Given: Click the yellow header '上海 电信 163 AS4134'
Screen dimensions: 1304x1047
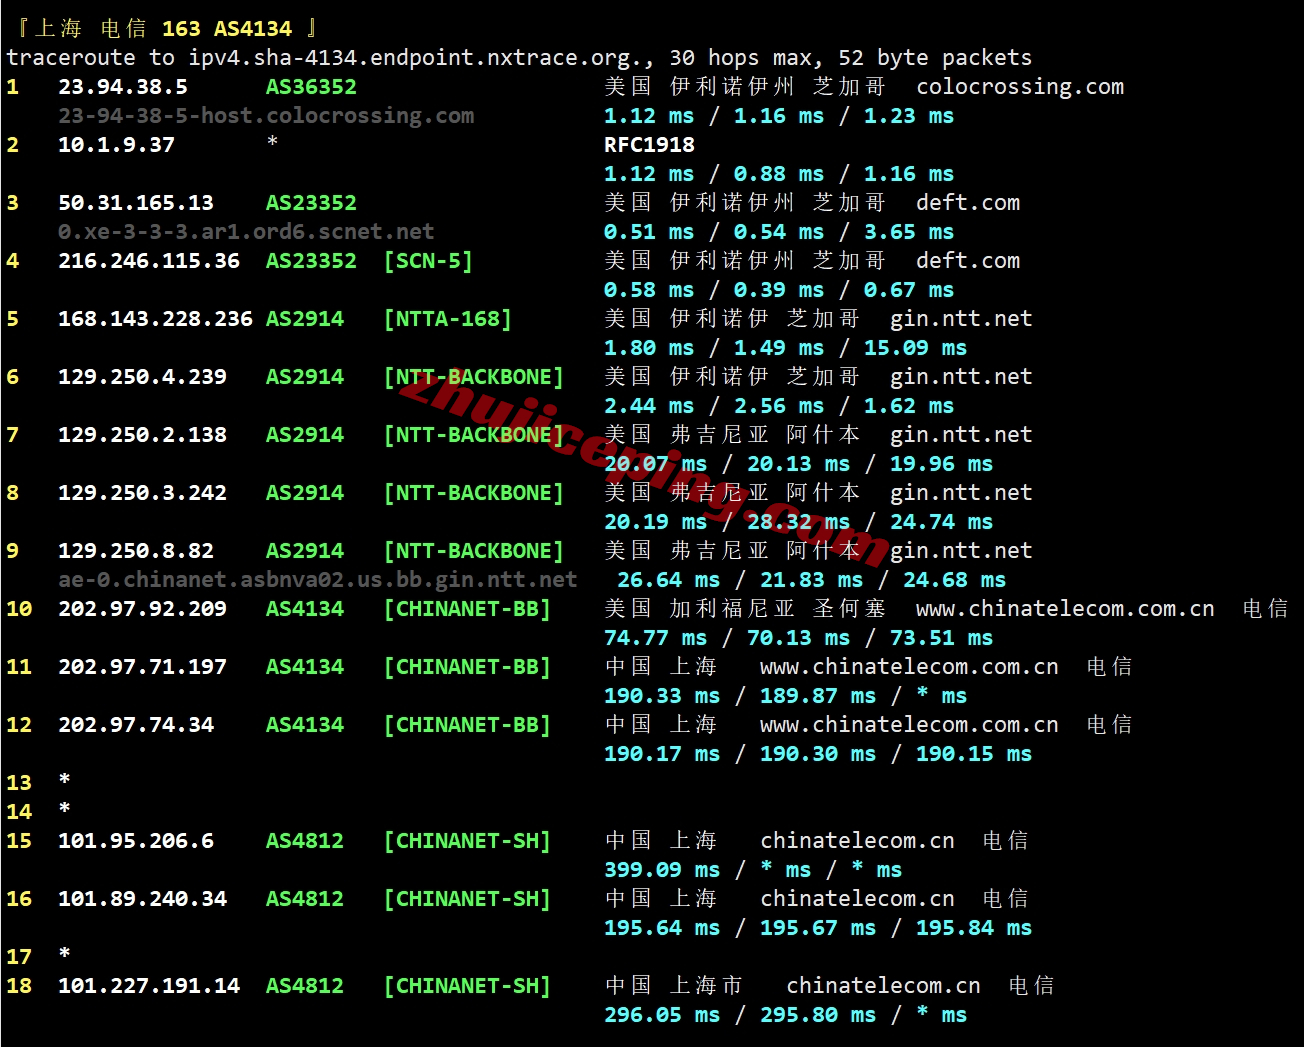Looking at the screenshot, I should tap(166, 28).
